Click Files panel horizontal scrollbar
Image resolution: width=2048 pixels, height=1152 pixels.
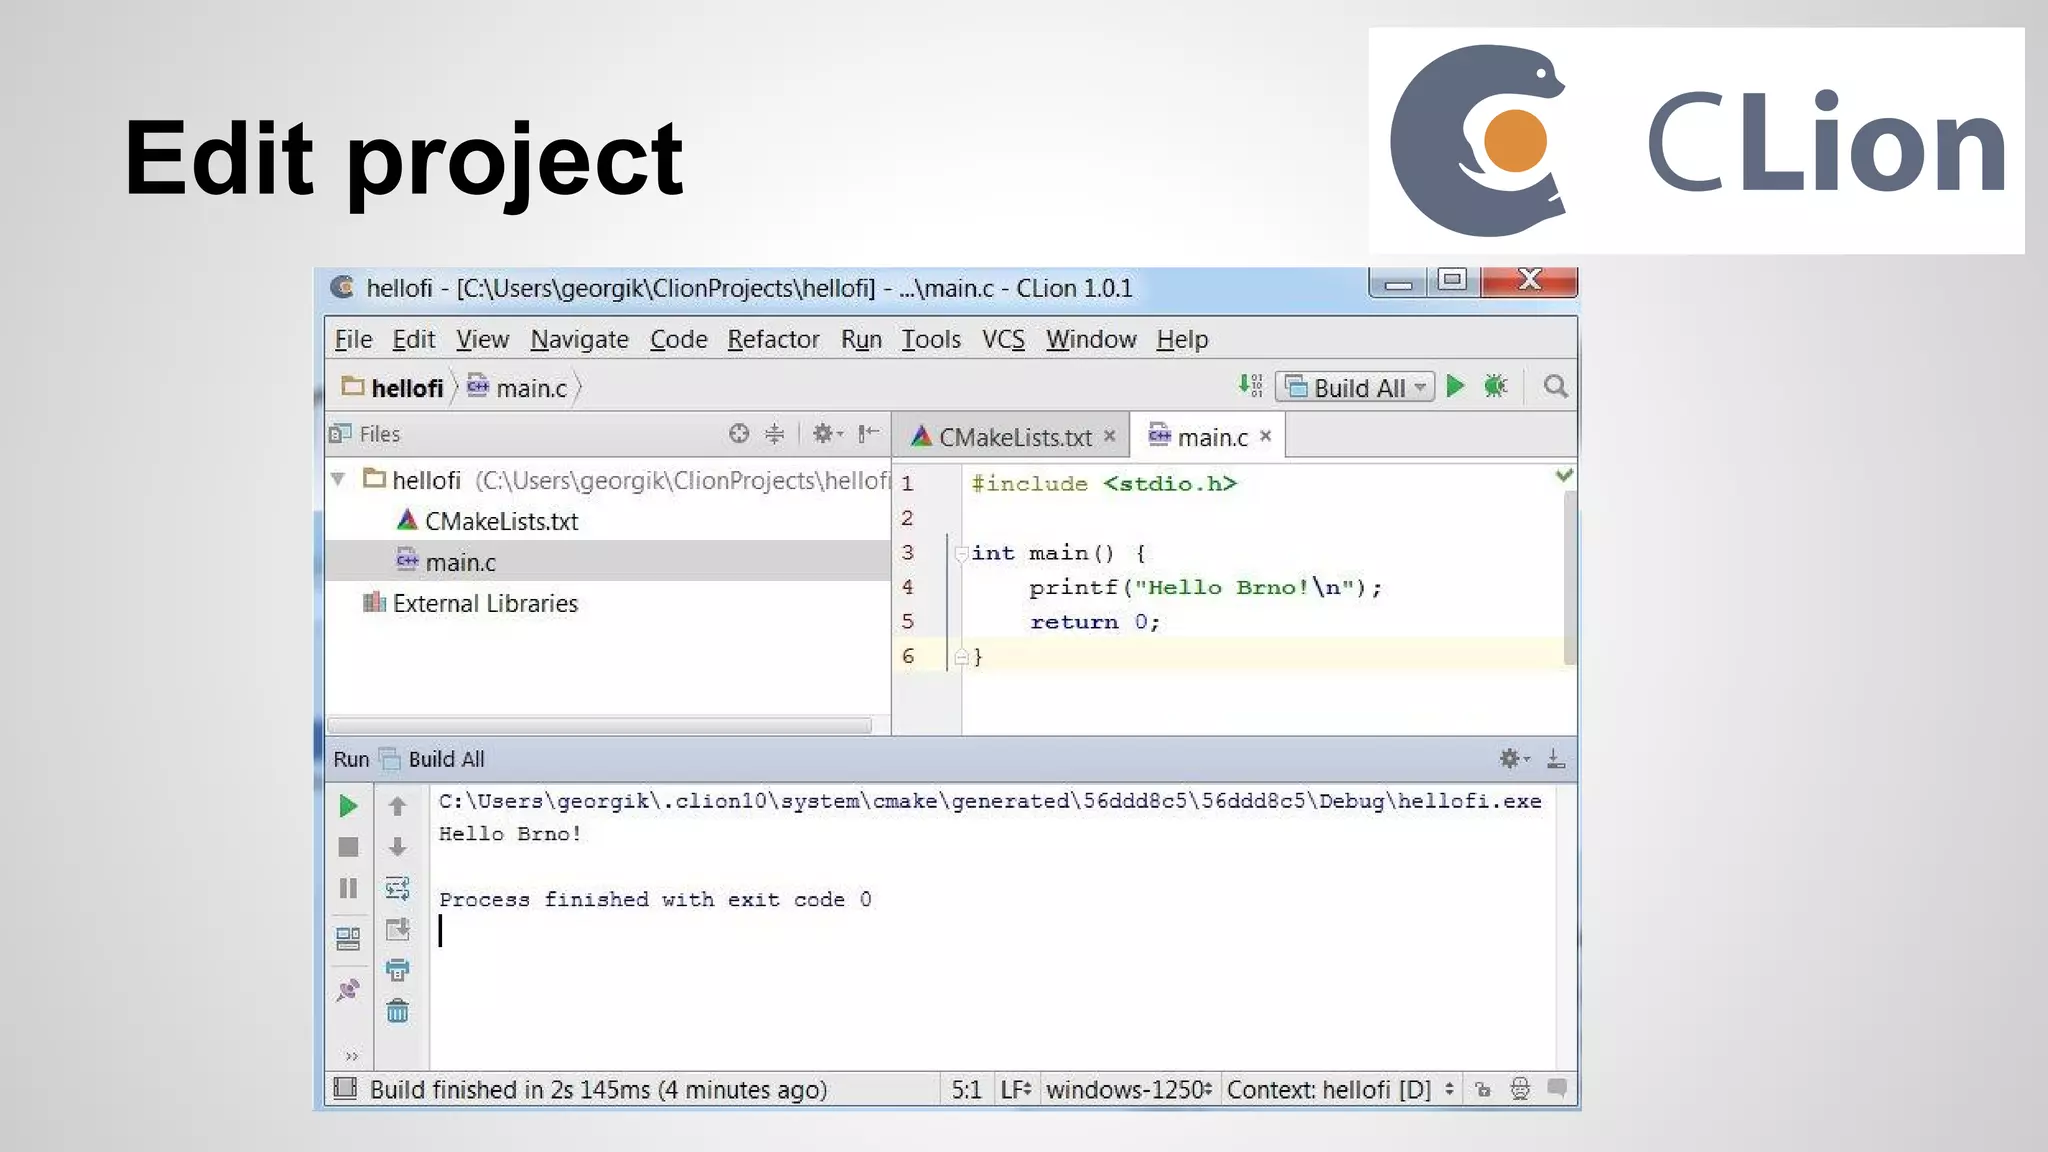[x=600, y=725]
